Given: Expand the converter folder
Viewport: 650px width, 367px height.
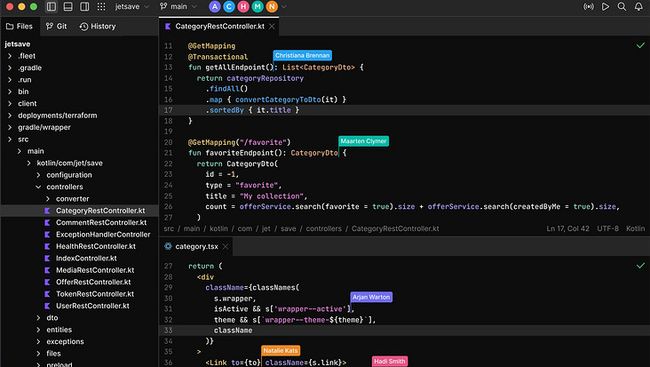Looking at the screenshot, I should 48,199.
